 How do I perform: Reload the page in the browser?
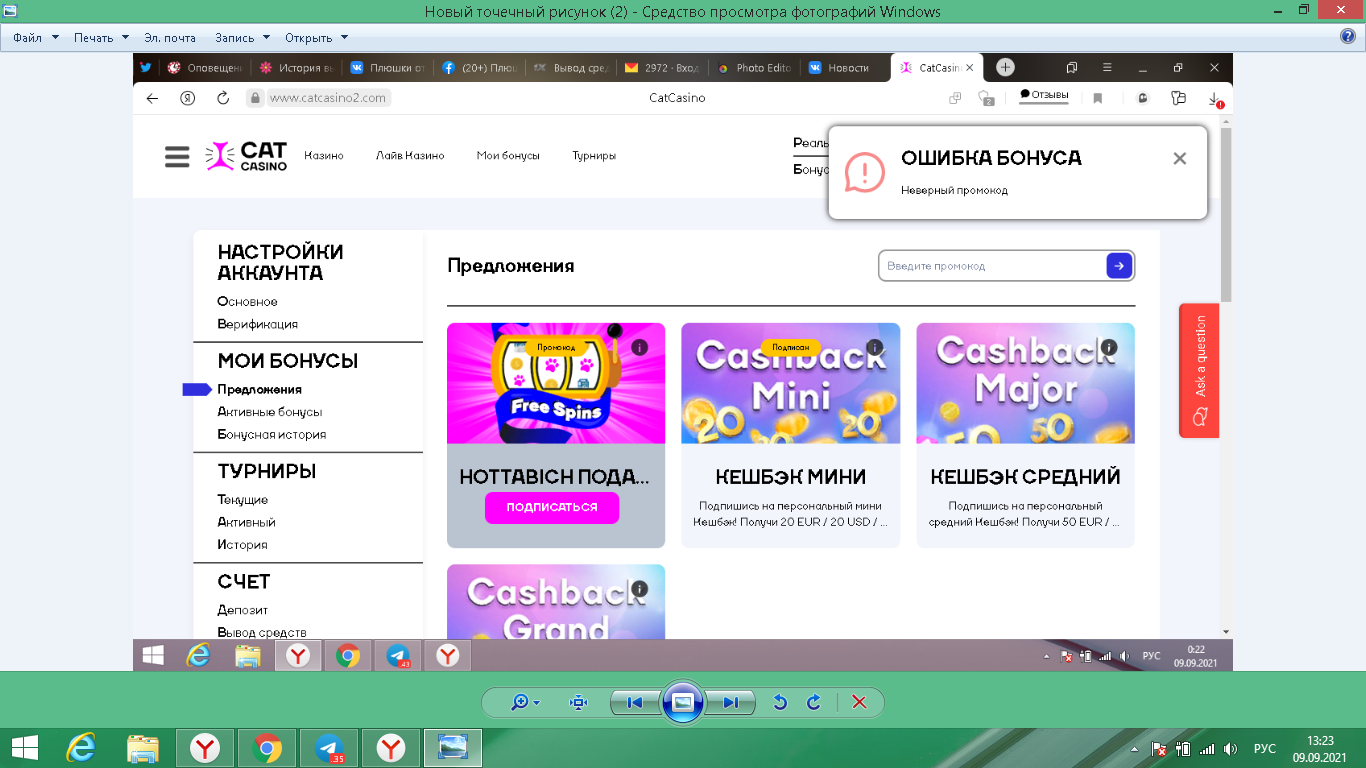coord(223,98)
